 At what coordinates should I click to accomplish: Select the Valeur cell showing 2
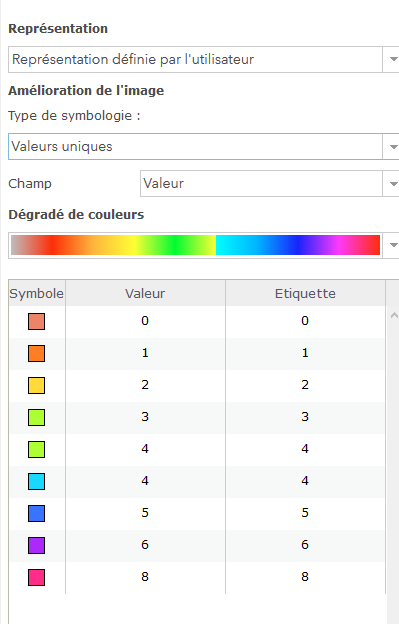[145, 385]
